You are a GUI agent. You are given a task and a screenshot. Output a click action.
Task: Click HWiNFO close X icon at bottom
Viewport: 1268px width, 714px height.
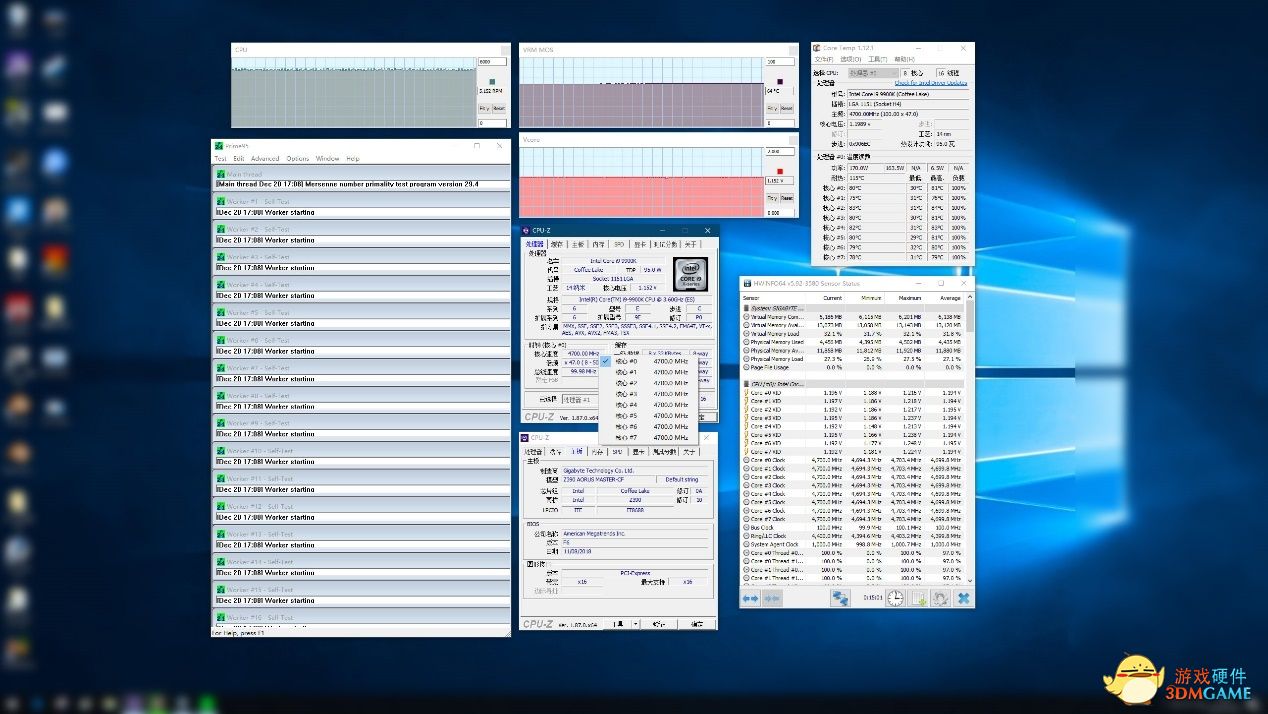tap(963, 598)
